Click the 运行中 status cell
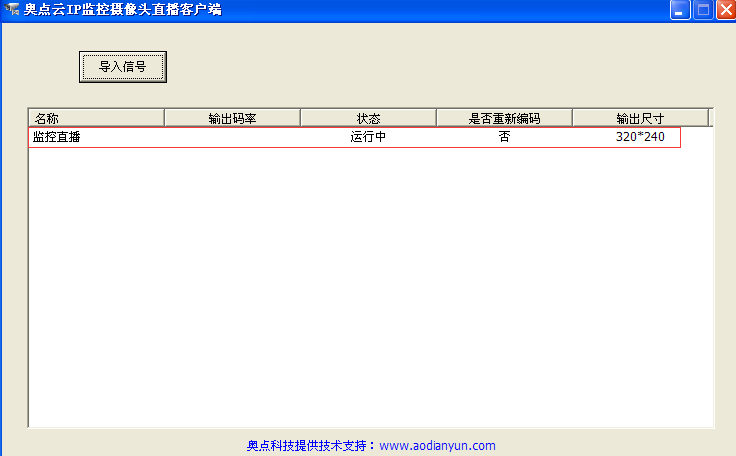The width and height of the screenshot is (736, 456). pyautogui.click(x=368, y=137)
